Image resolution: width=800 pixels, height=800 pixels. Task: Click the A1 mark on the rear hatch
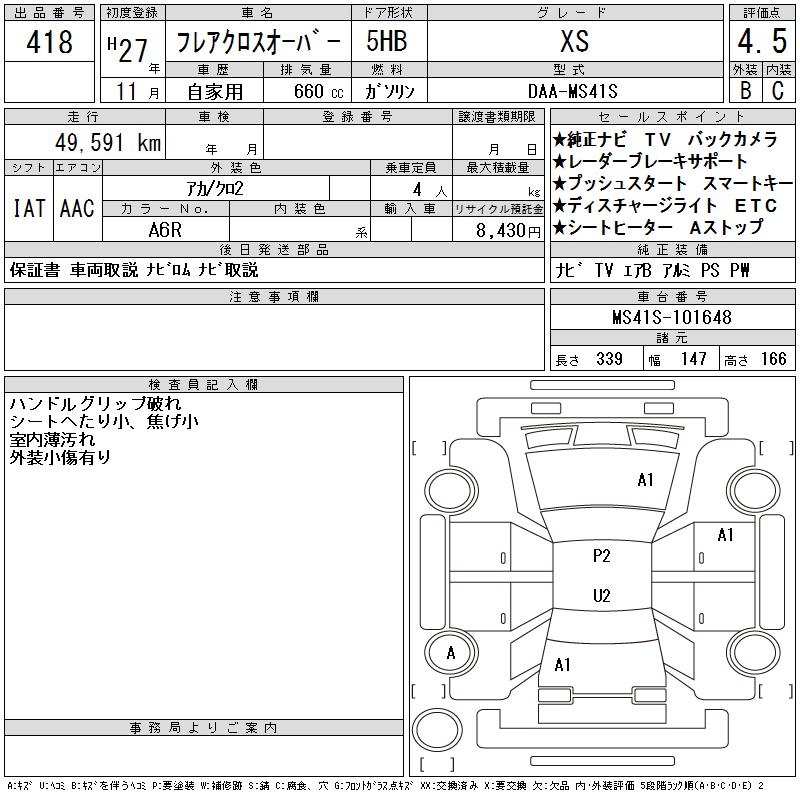coord(562,665)
